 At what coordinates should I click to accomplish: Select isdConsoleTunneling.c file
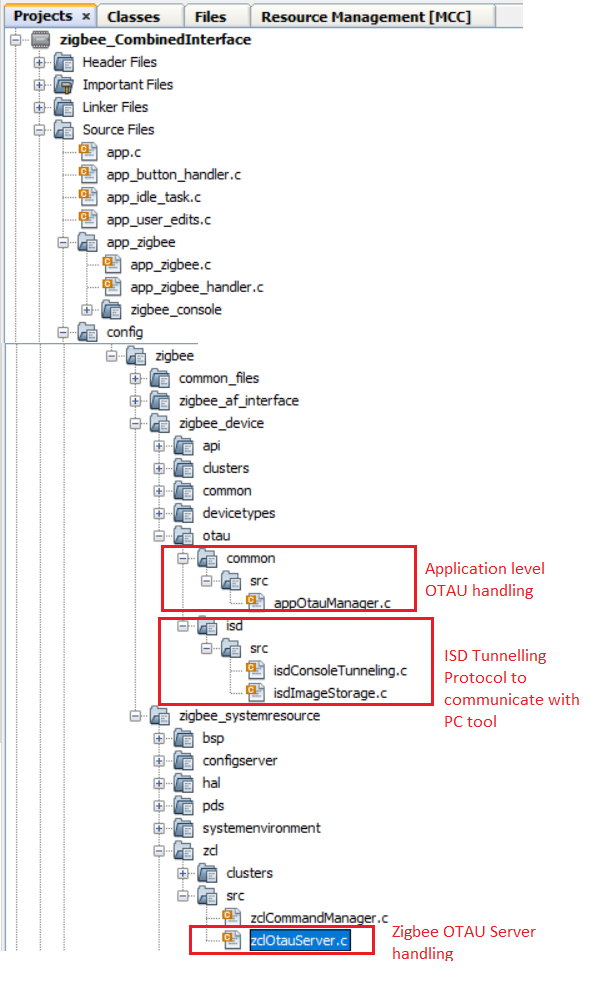(340, 670)
